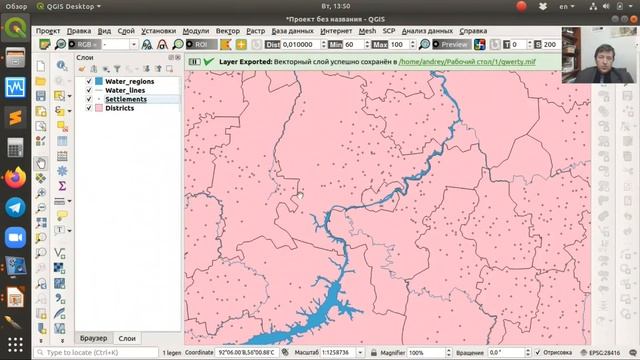Click the Map Tips yellow bubble icon

pos(62,216)
